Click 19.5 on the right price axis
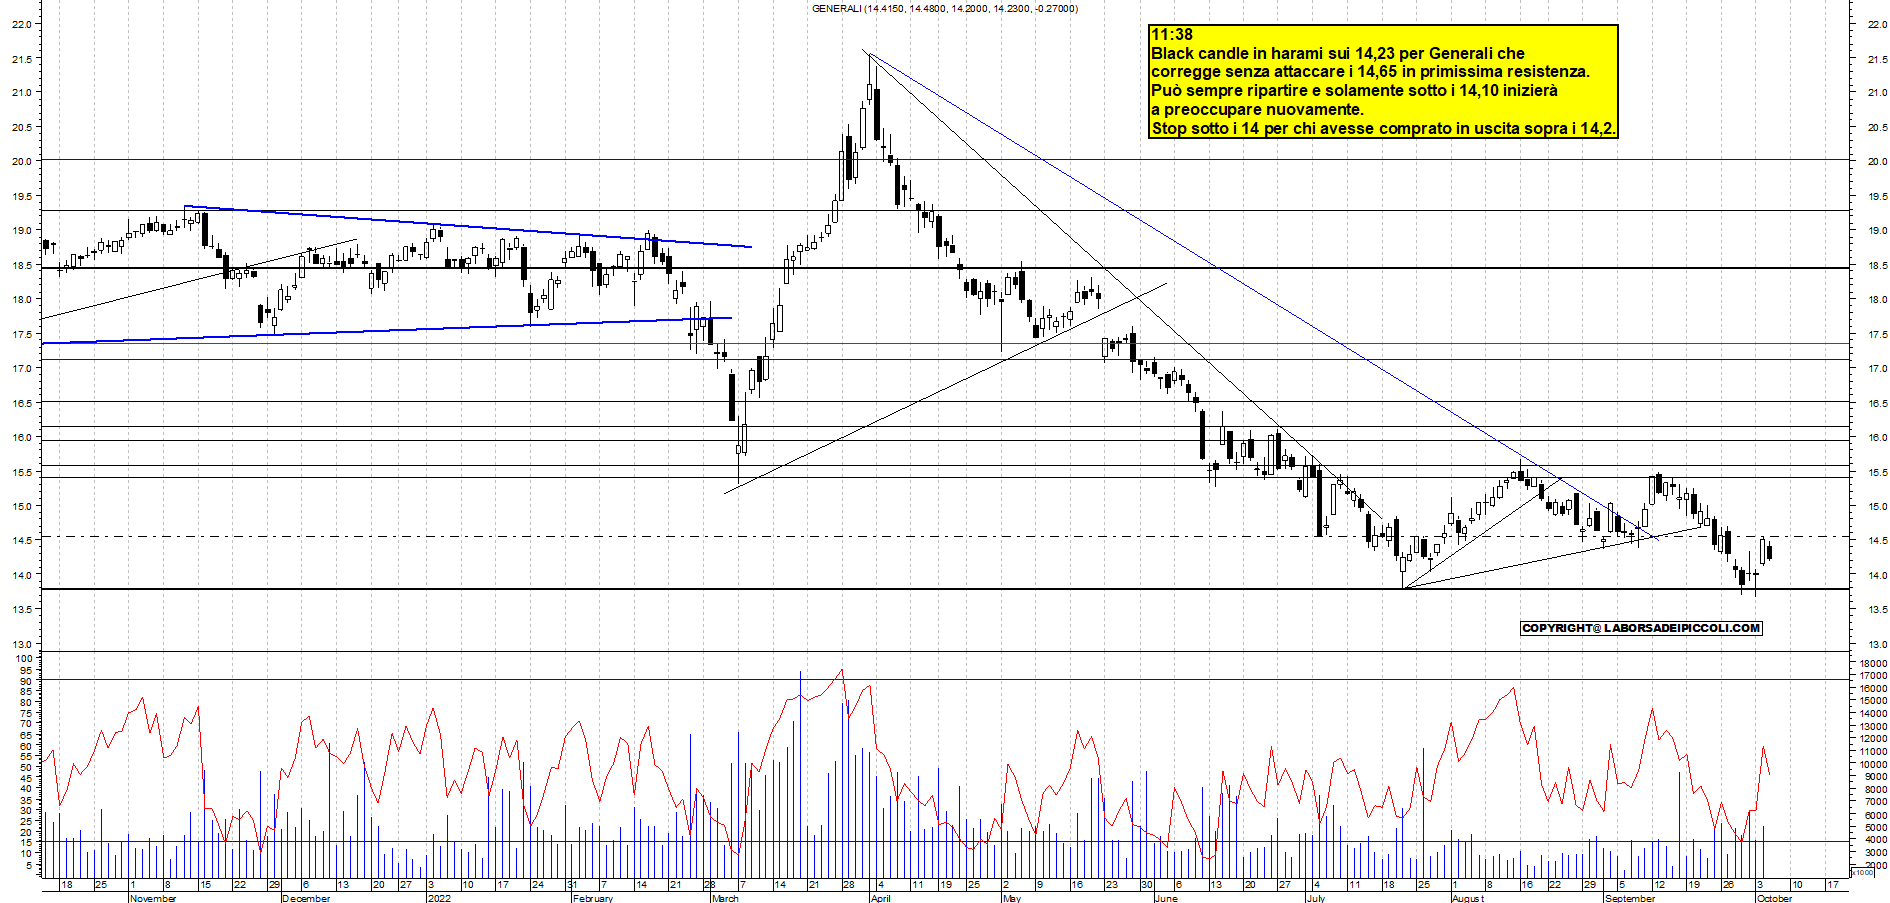1890x903 pixels. pyautogui.click(x=1877, y=197)
